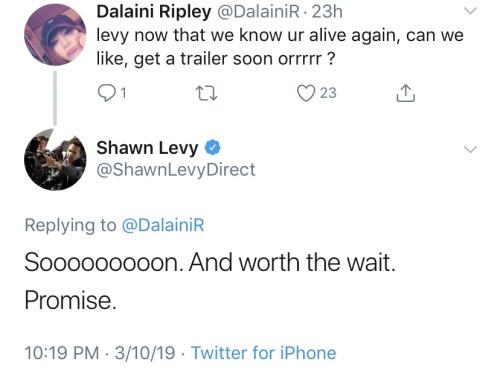
Task: Open Dalaini Ripley's profile picture
Action: (x=55, y=35)
